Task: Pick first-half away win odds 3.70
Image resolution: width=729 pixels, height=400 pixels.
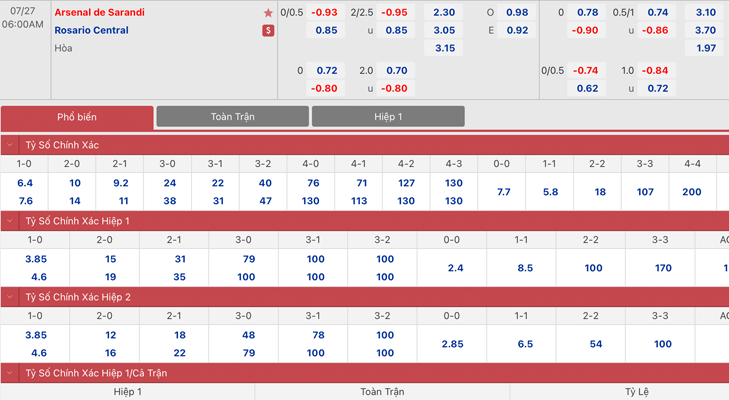Action: pos(705,30)
